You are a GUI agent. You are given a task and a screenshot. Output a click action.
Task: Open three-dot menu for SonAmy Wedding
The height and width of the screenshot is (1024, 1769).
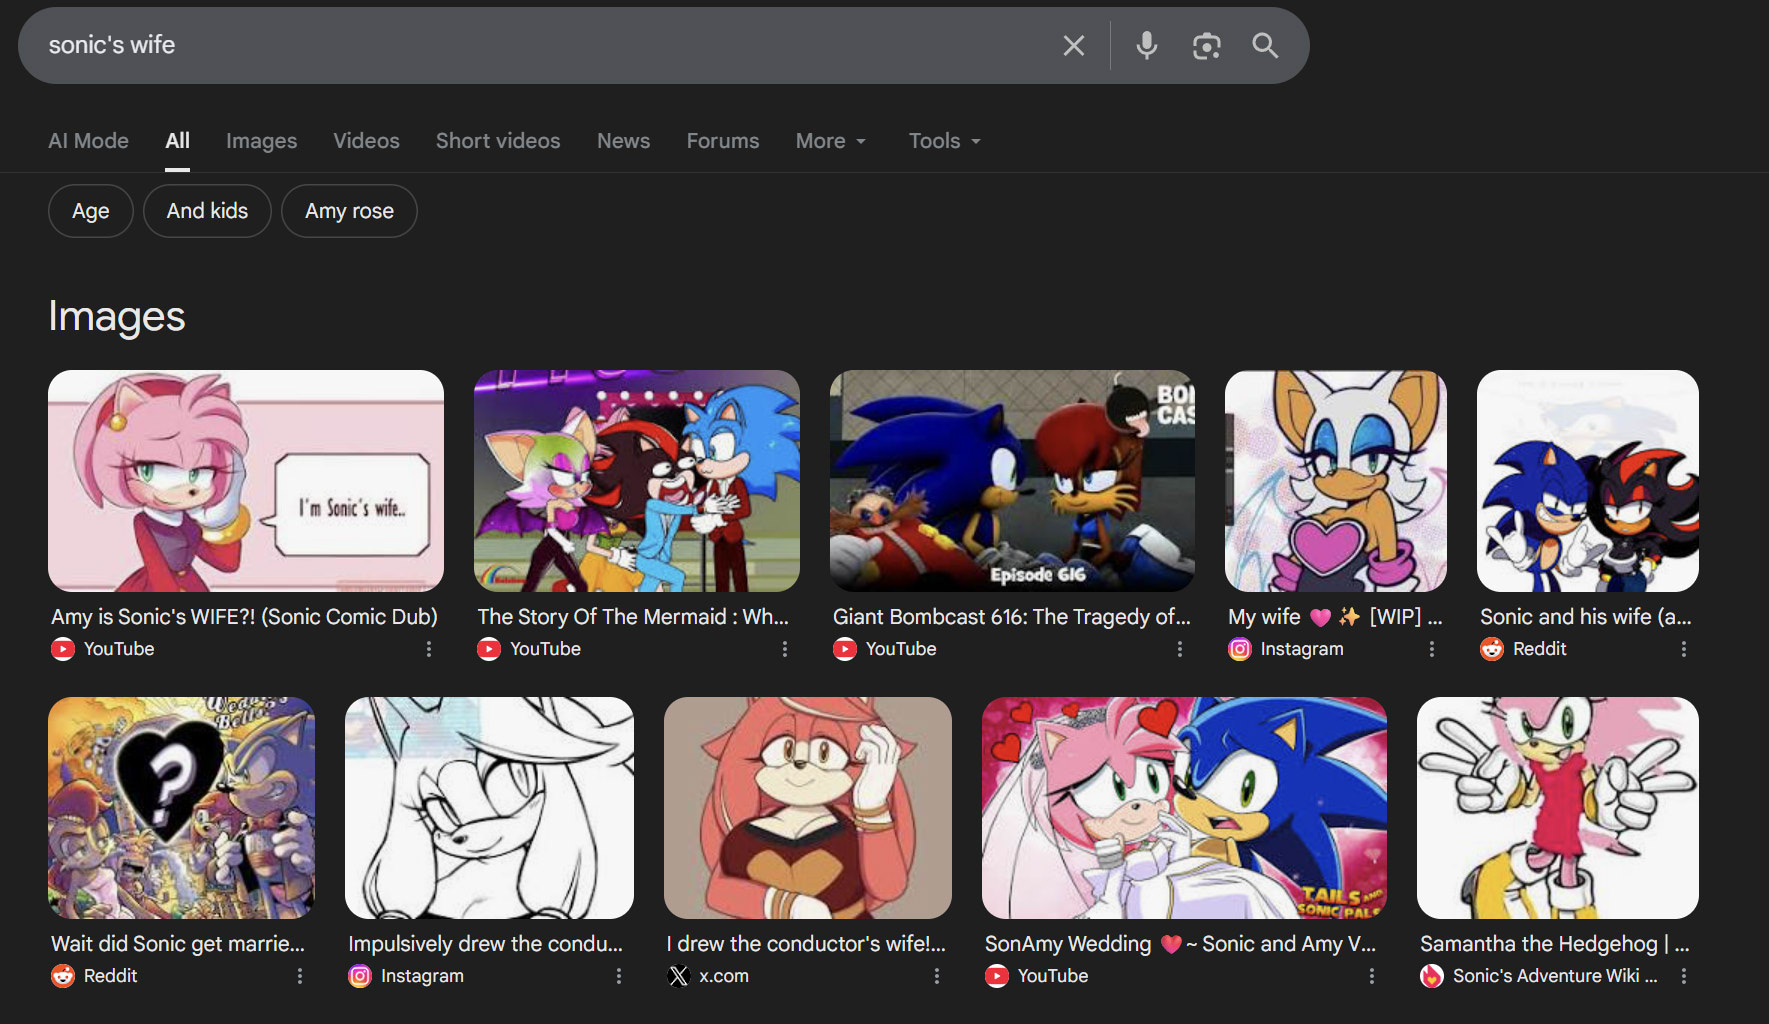[x=1372, y=976]
